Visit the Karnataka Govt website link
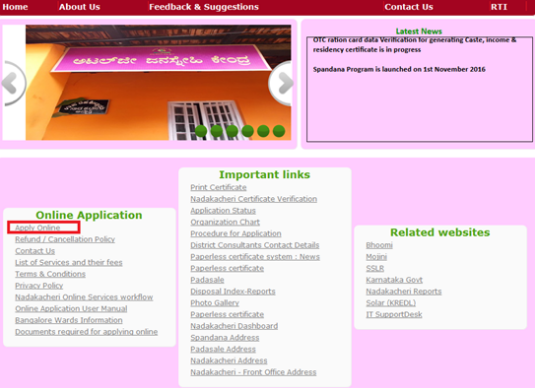The height and width of the screenshot is (388, 535). click(x=394, y=280)
